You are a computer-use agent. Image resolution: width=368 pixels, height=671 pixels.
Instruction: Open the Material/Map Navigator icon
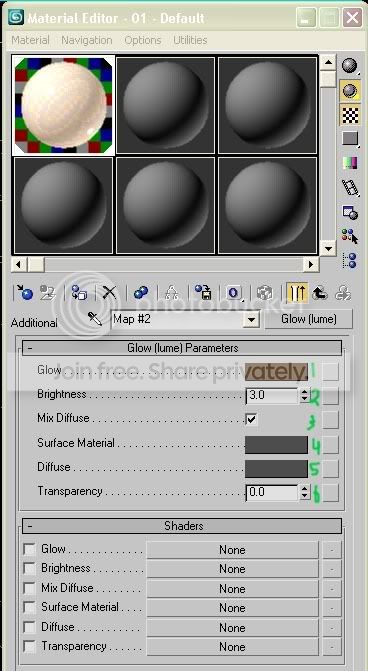350,260
